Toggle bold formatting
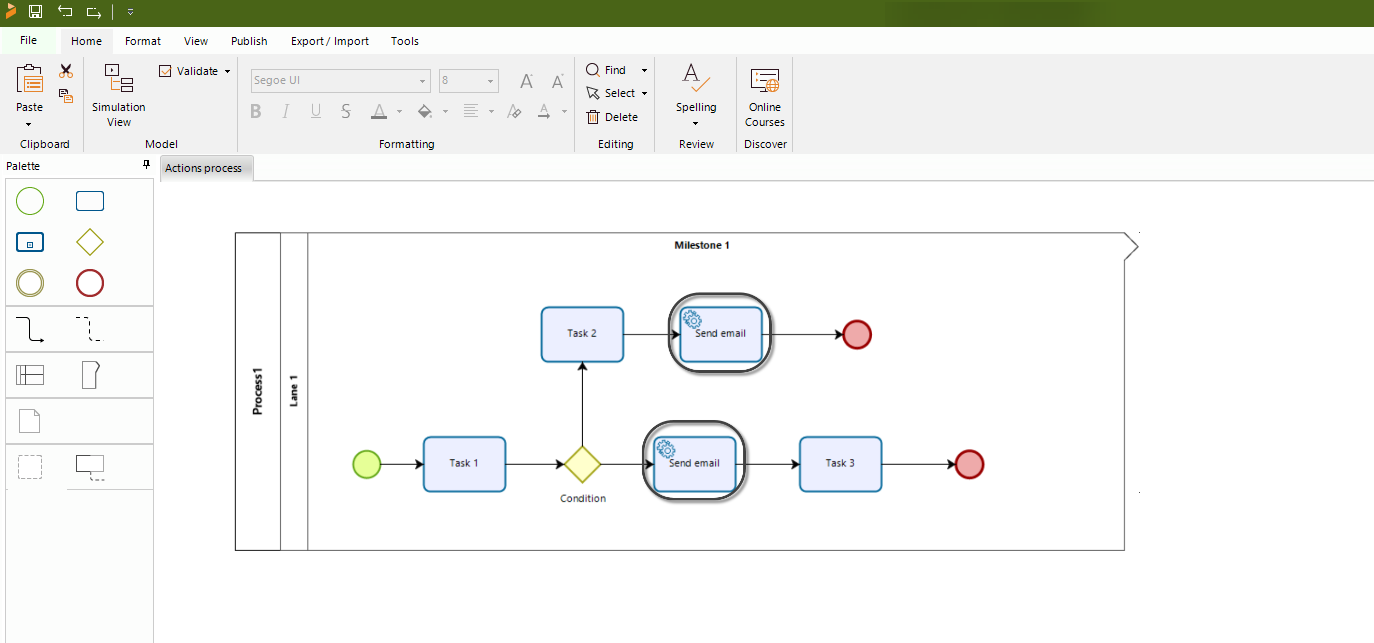The image size is (1374, 643). coord(256,111)
